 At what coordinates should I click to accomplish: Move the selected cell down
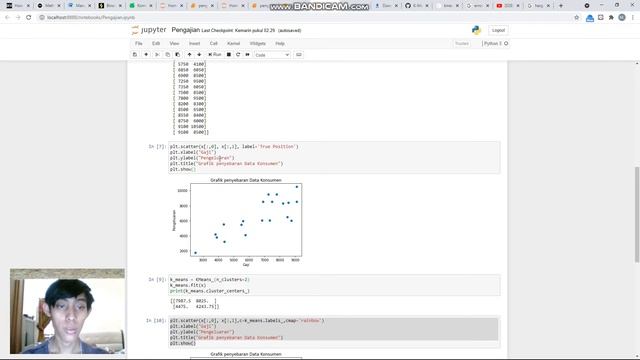(199, 55)
